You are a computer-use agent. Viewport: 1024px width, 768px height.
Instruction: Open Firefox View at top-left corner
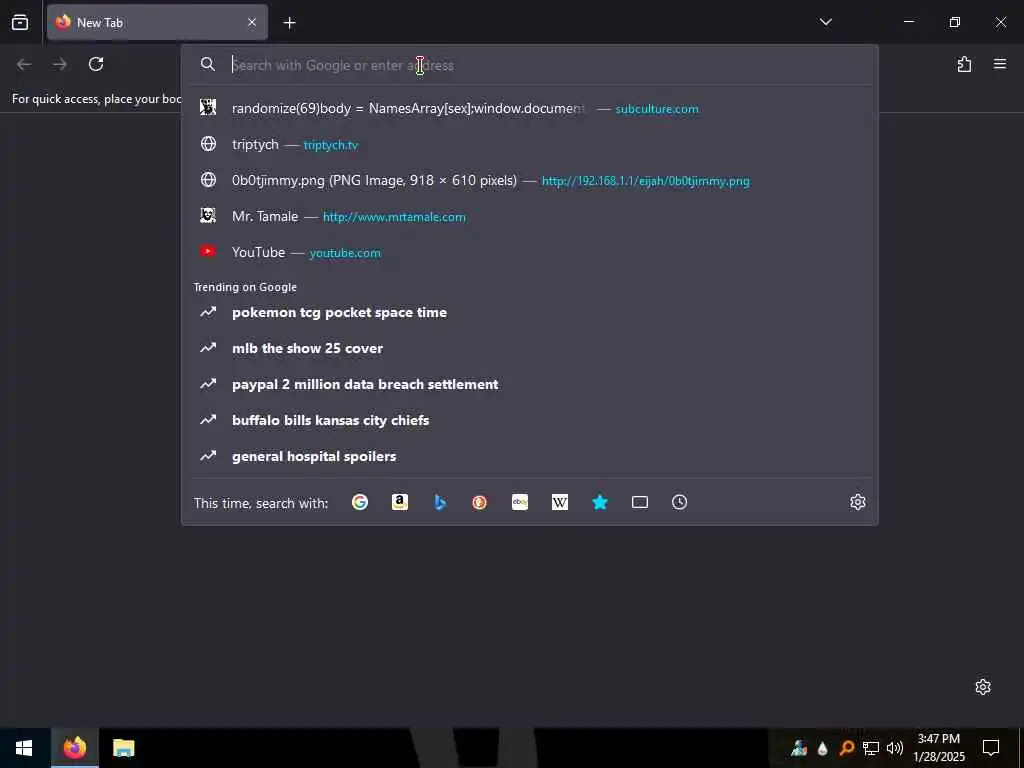tap(20, 22)
